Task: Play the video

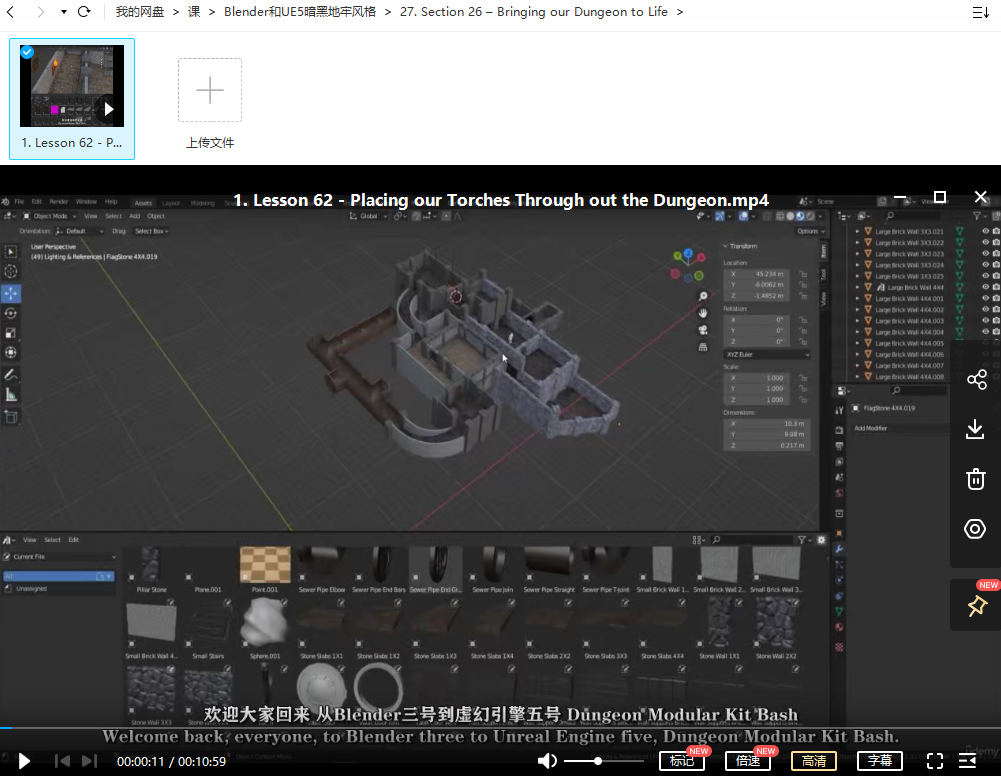Action: [x=24, y=761]
